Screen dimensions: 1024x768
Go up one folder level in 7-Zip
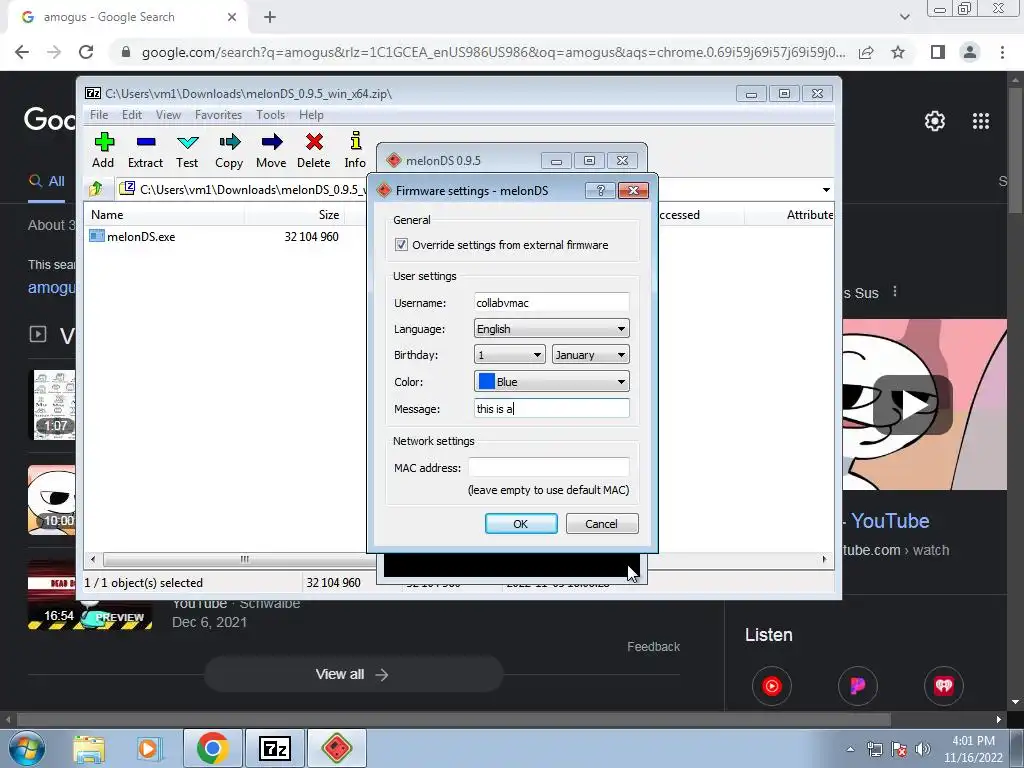pos(96,189)
